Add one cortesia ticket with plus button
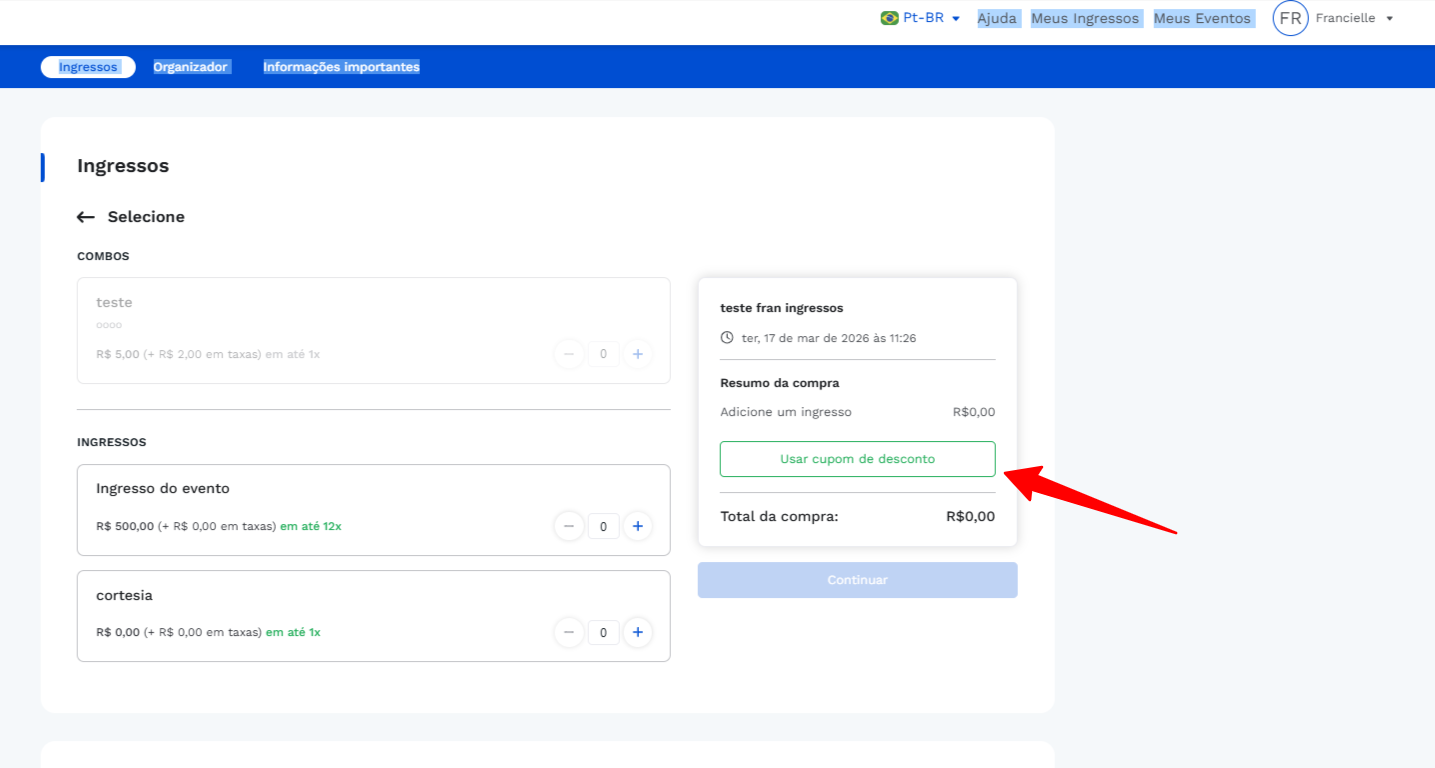 point(637,632)
